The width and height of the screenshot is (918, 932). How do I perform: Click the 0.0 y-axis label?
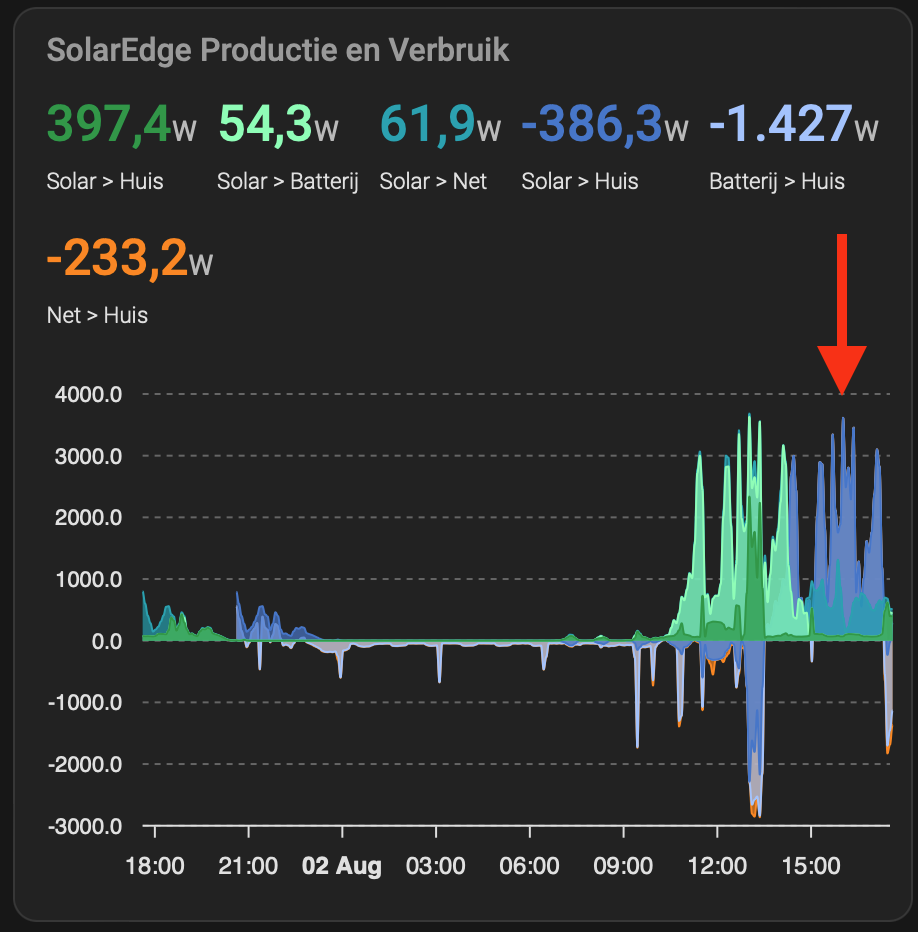[106, 641]
